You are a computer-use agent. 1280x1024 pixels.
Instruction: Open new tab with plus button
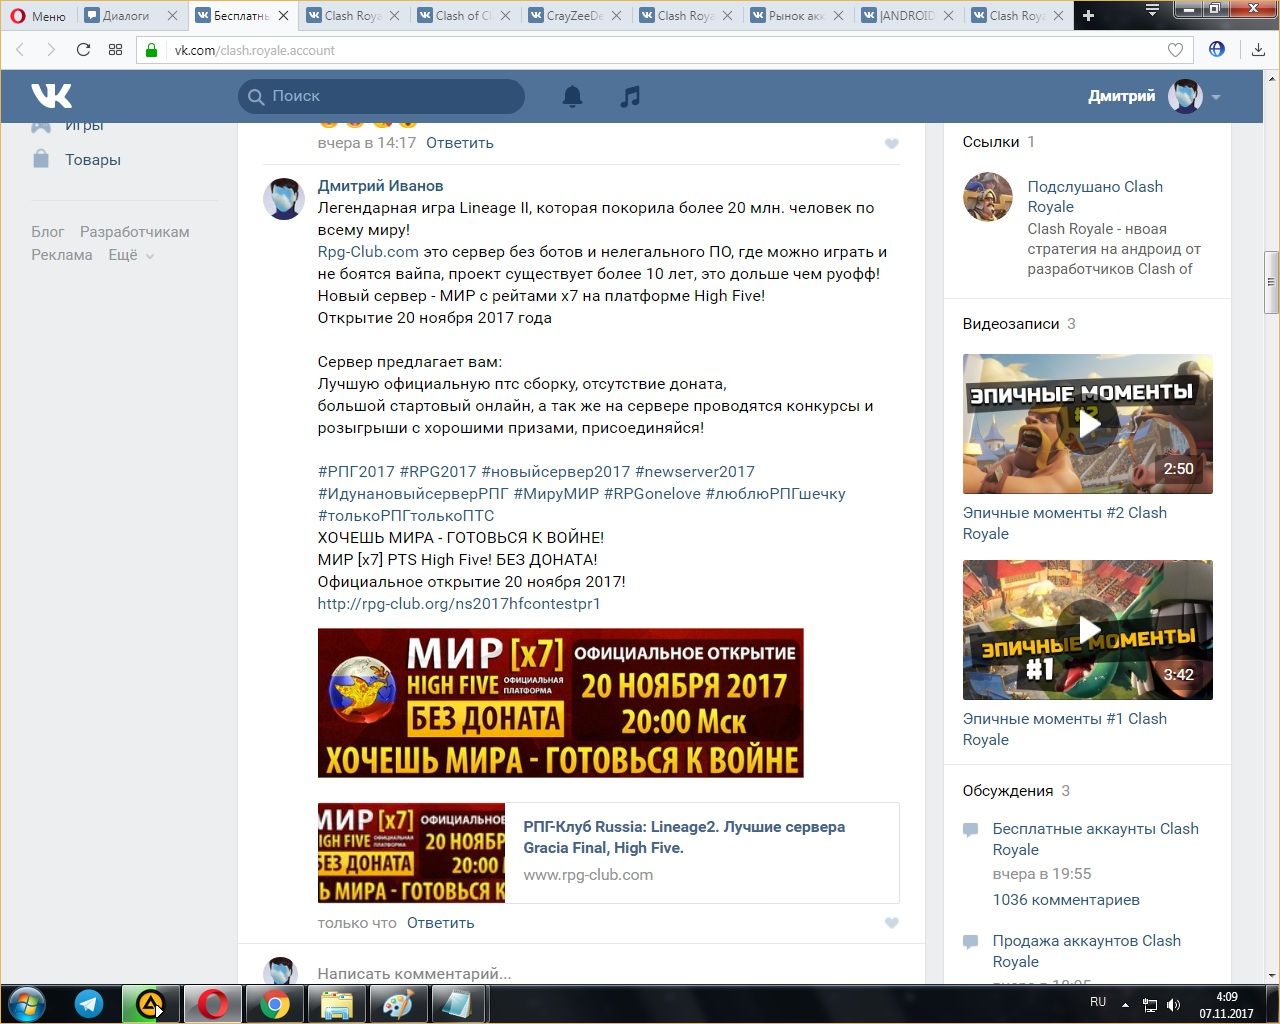pos(1088,15)
